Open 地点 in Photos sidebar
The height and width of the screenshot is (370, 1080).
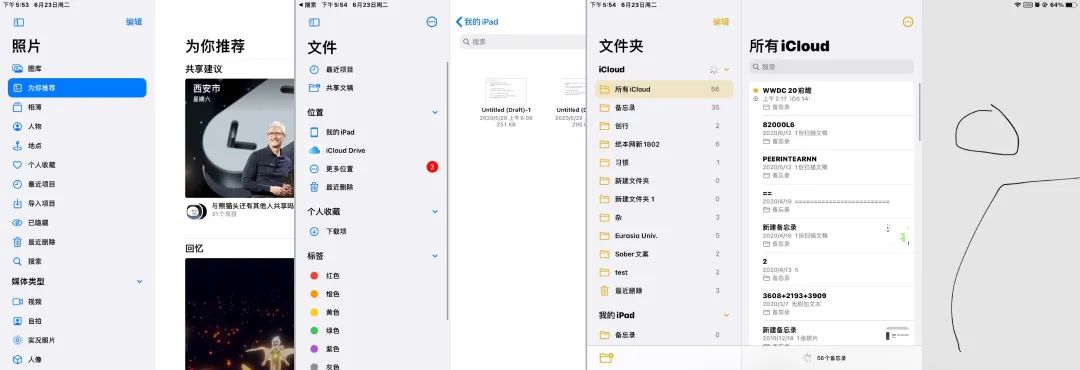(77, 146)
